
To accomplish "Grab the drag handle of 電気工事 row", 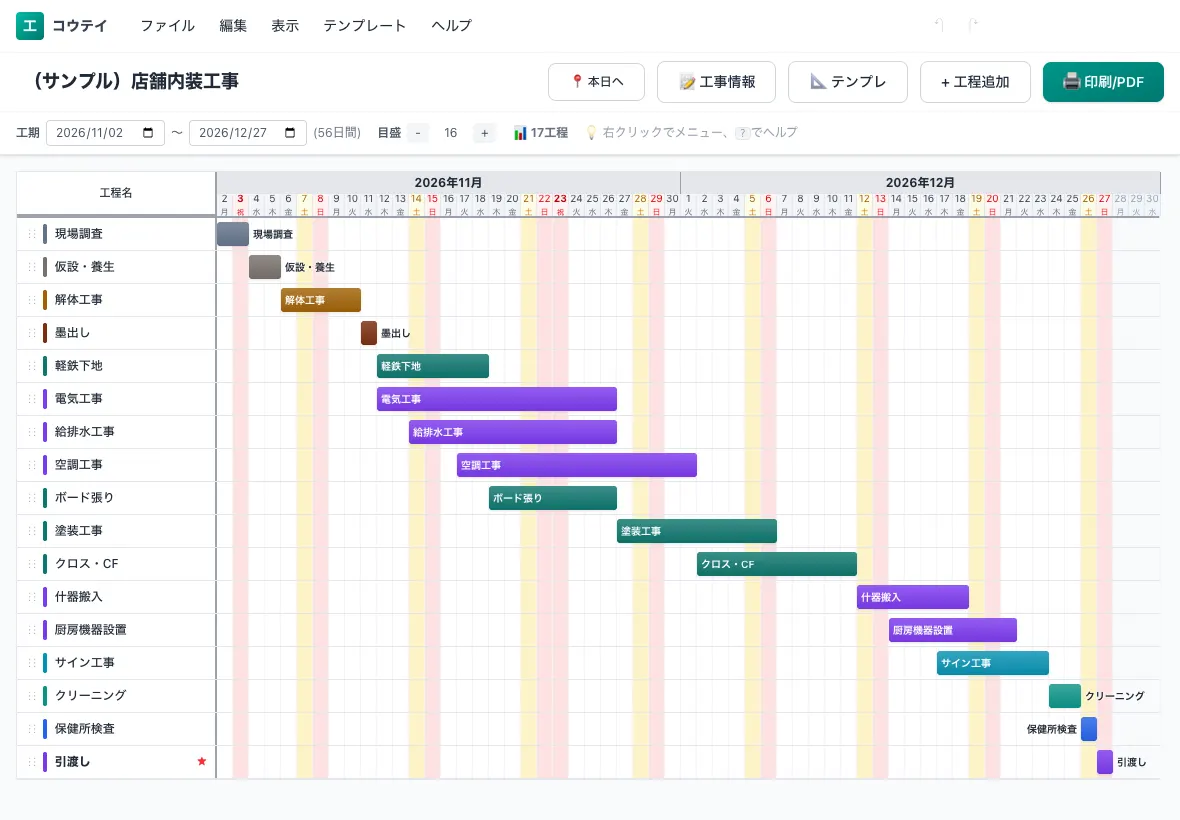I will (32, 399).
